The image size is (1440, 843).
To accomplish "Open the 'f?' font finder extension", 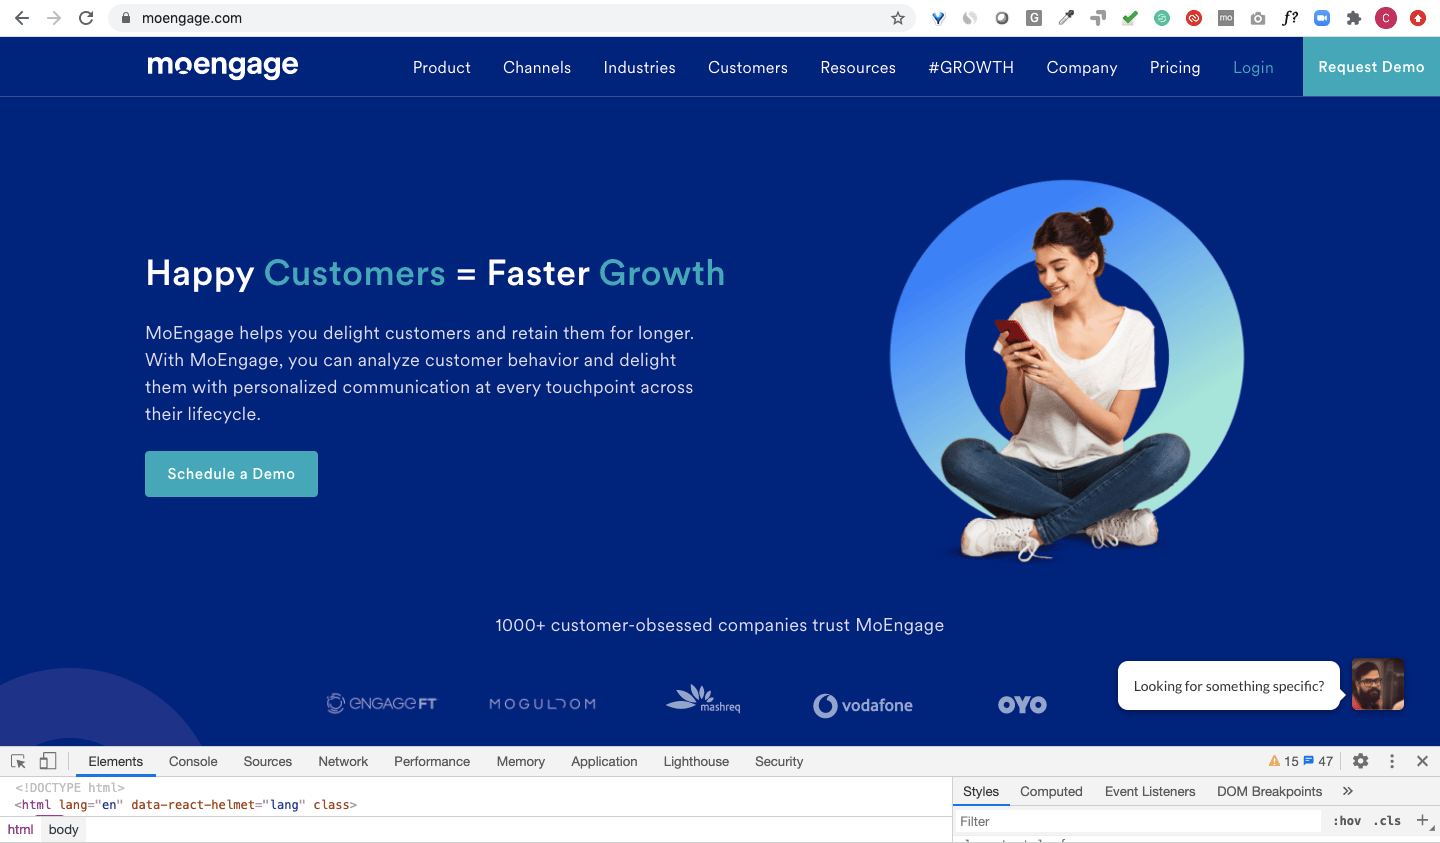I will pos(1290,18).
